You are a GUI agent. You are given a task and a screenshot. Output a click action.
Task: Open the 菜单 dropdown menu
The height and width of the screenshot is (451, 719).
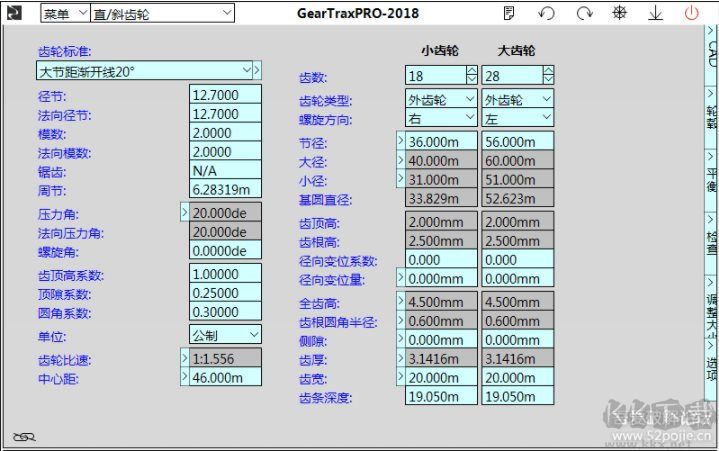tap(65, 14)
